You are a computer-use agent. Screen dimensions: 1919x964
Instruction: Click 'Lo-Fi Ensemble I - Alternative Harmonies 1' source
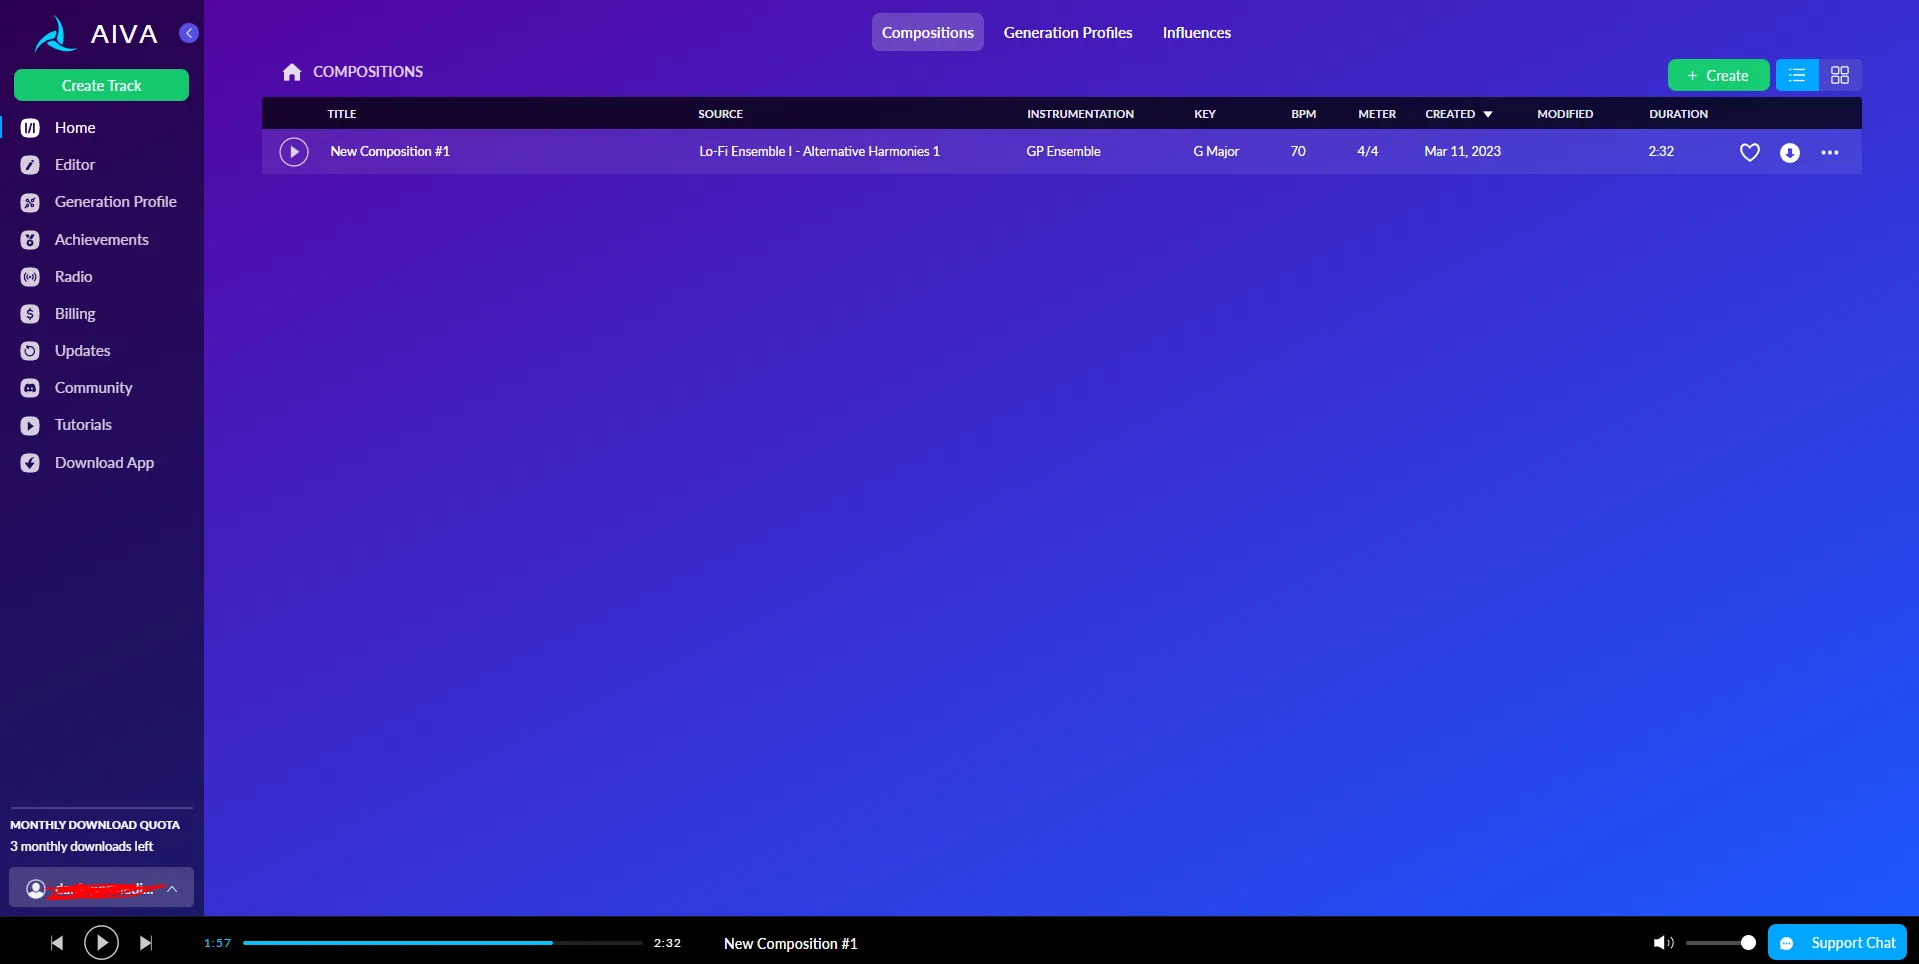coord(819,152)
